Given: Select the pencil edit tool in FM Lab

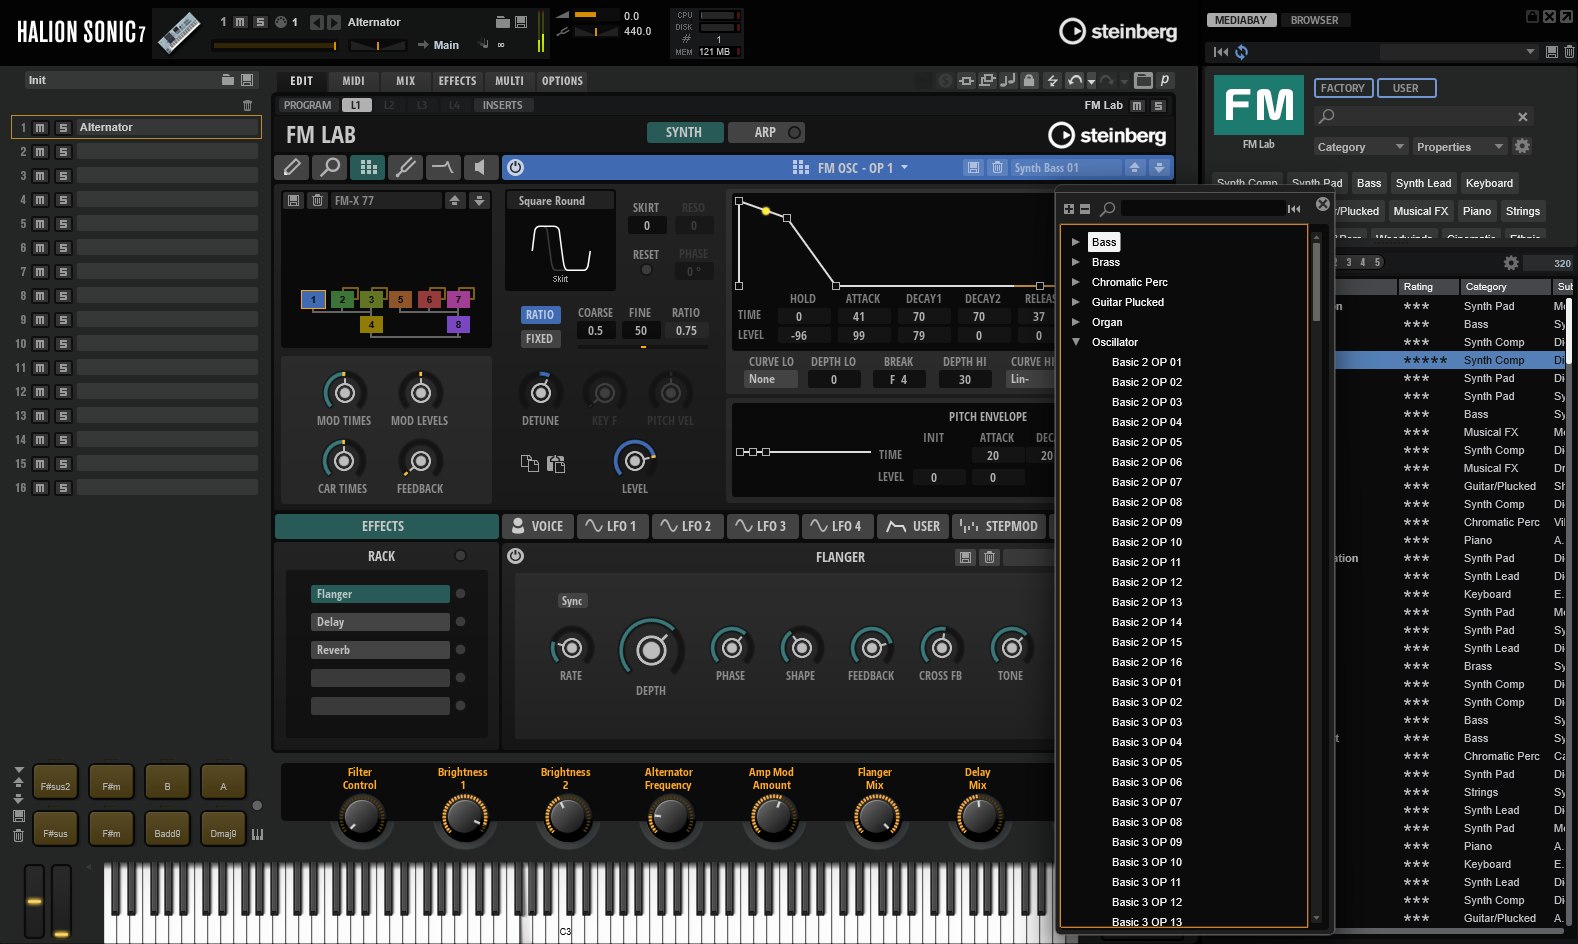Looking at the screenshot, I should point(292,167).
